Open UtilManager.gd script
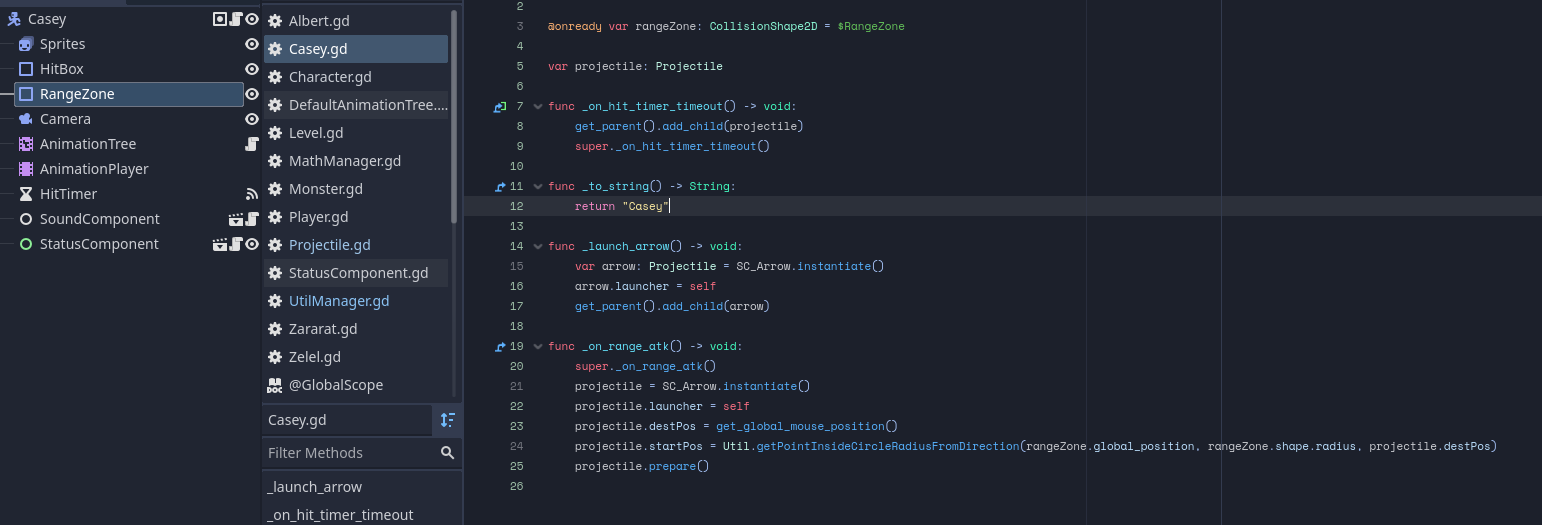Screen dimensions: 1542x525 click(356, 301)
